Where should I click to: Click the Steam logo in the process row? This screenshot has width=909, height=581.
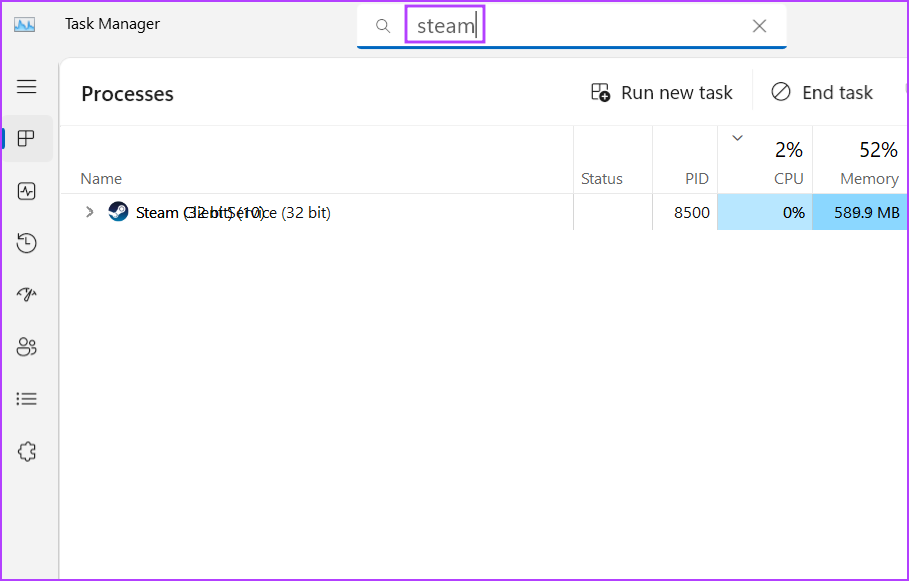tap(117, 212)
